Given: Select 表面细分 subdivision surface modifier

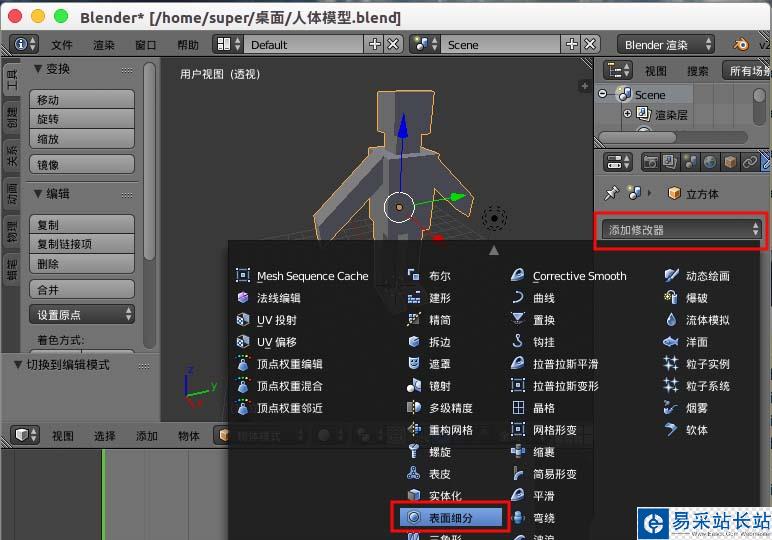Looking at the screenshot, I should coord(450,517).
